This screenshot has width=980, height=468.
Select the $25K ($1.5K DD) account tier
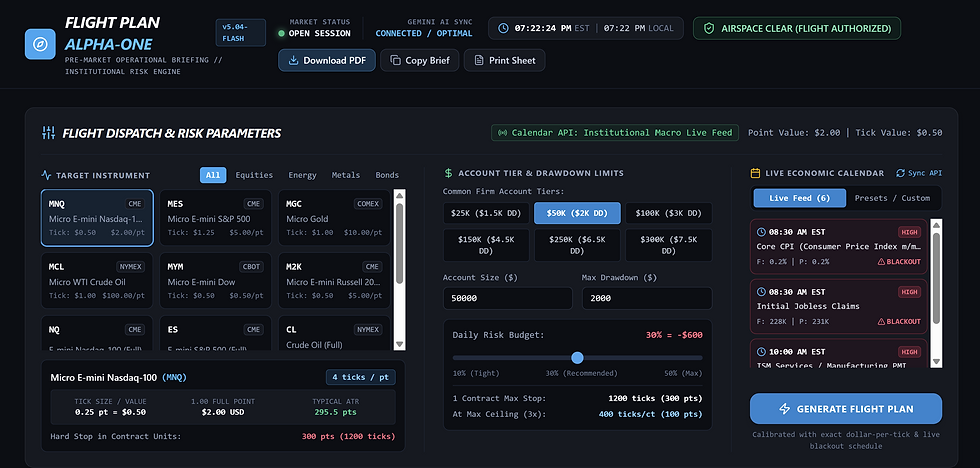click(486, 213)
